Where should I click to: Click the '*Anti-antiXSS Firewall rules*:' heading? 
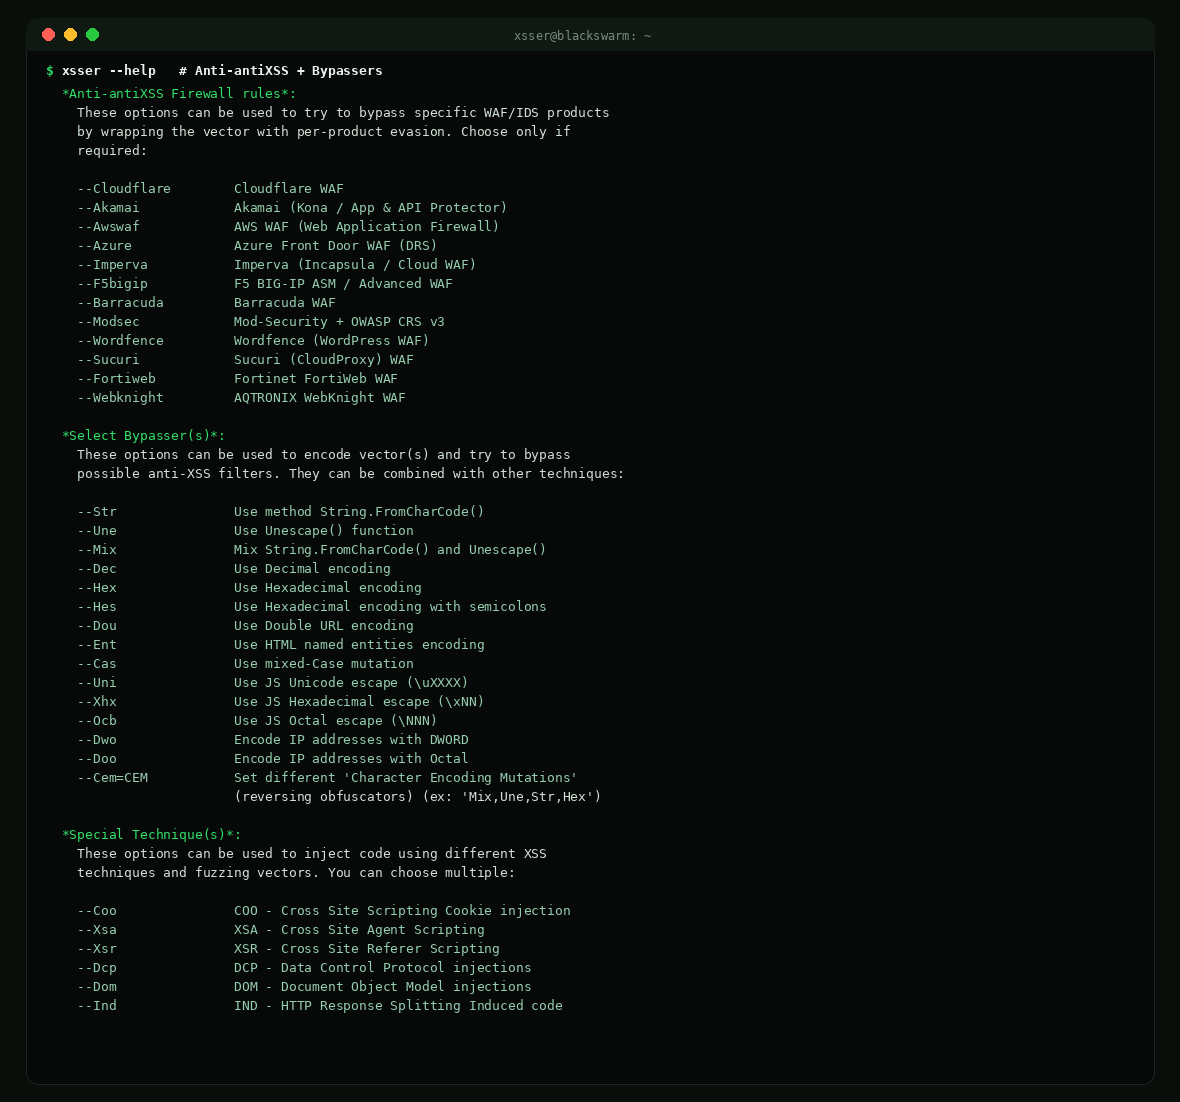[x=179, y=93]
